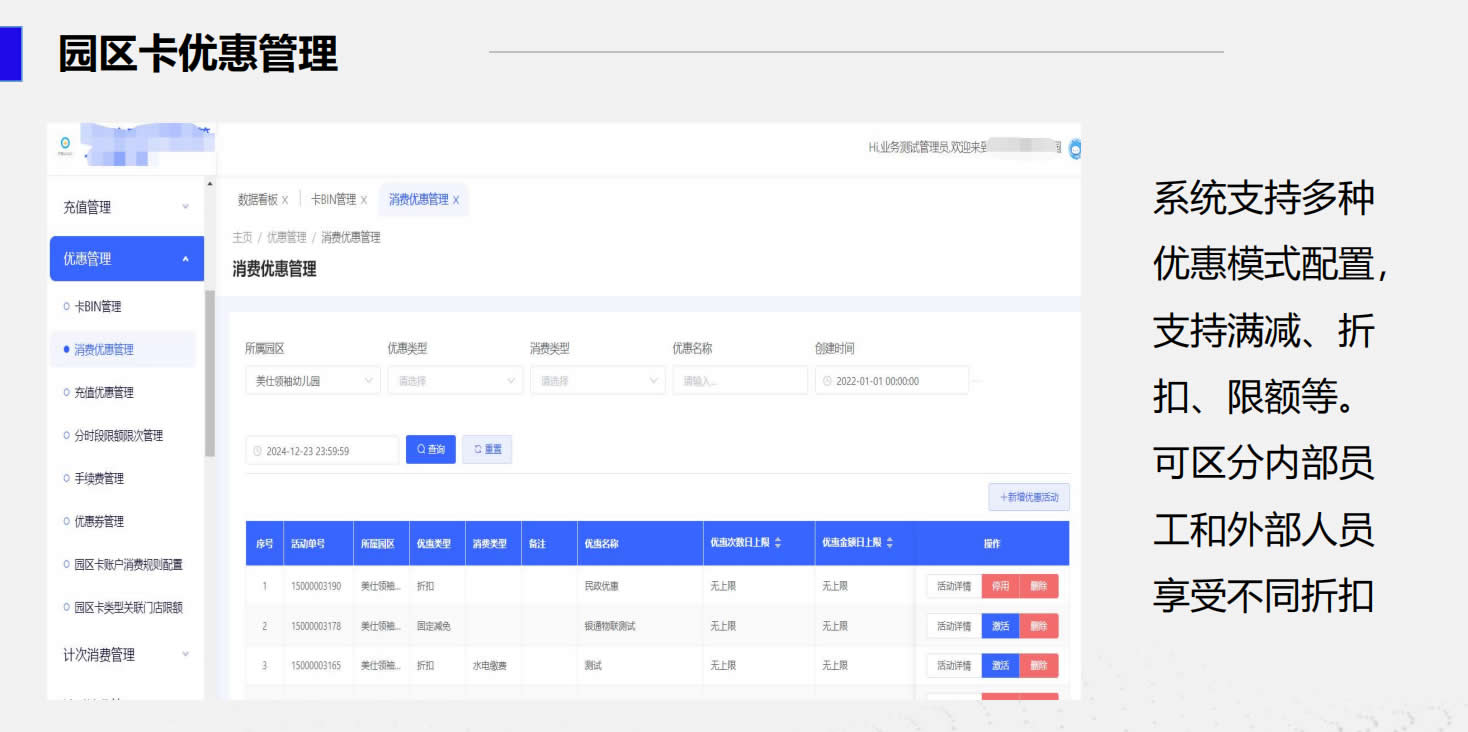Viewport: 1468px width, 732px height.
Task: Close the 卡BIN管理 tab with its X
Action: click(x=364, y=200)
